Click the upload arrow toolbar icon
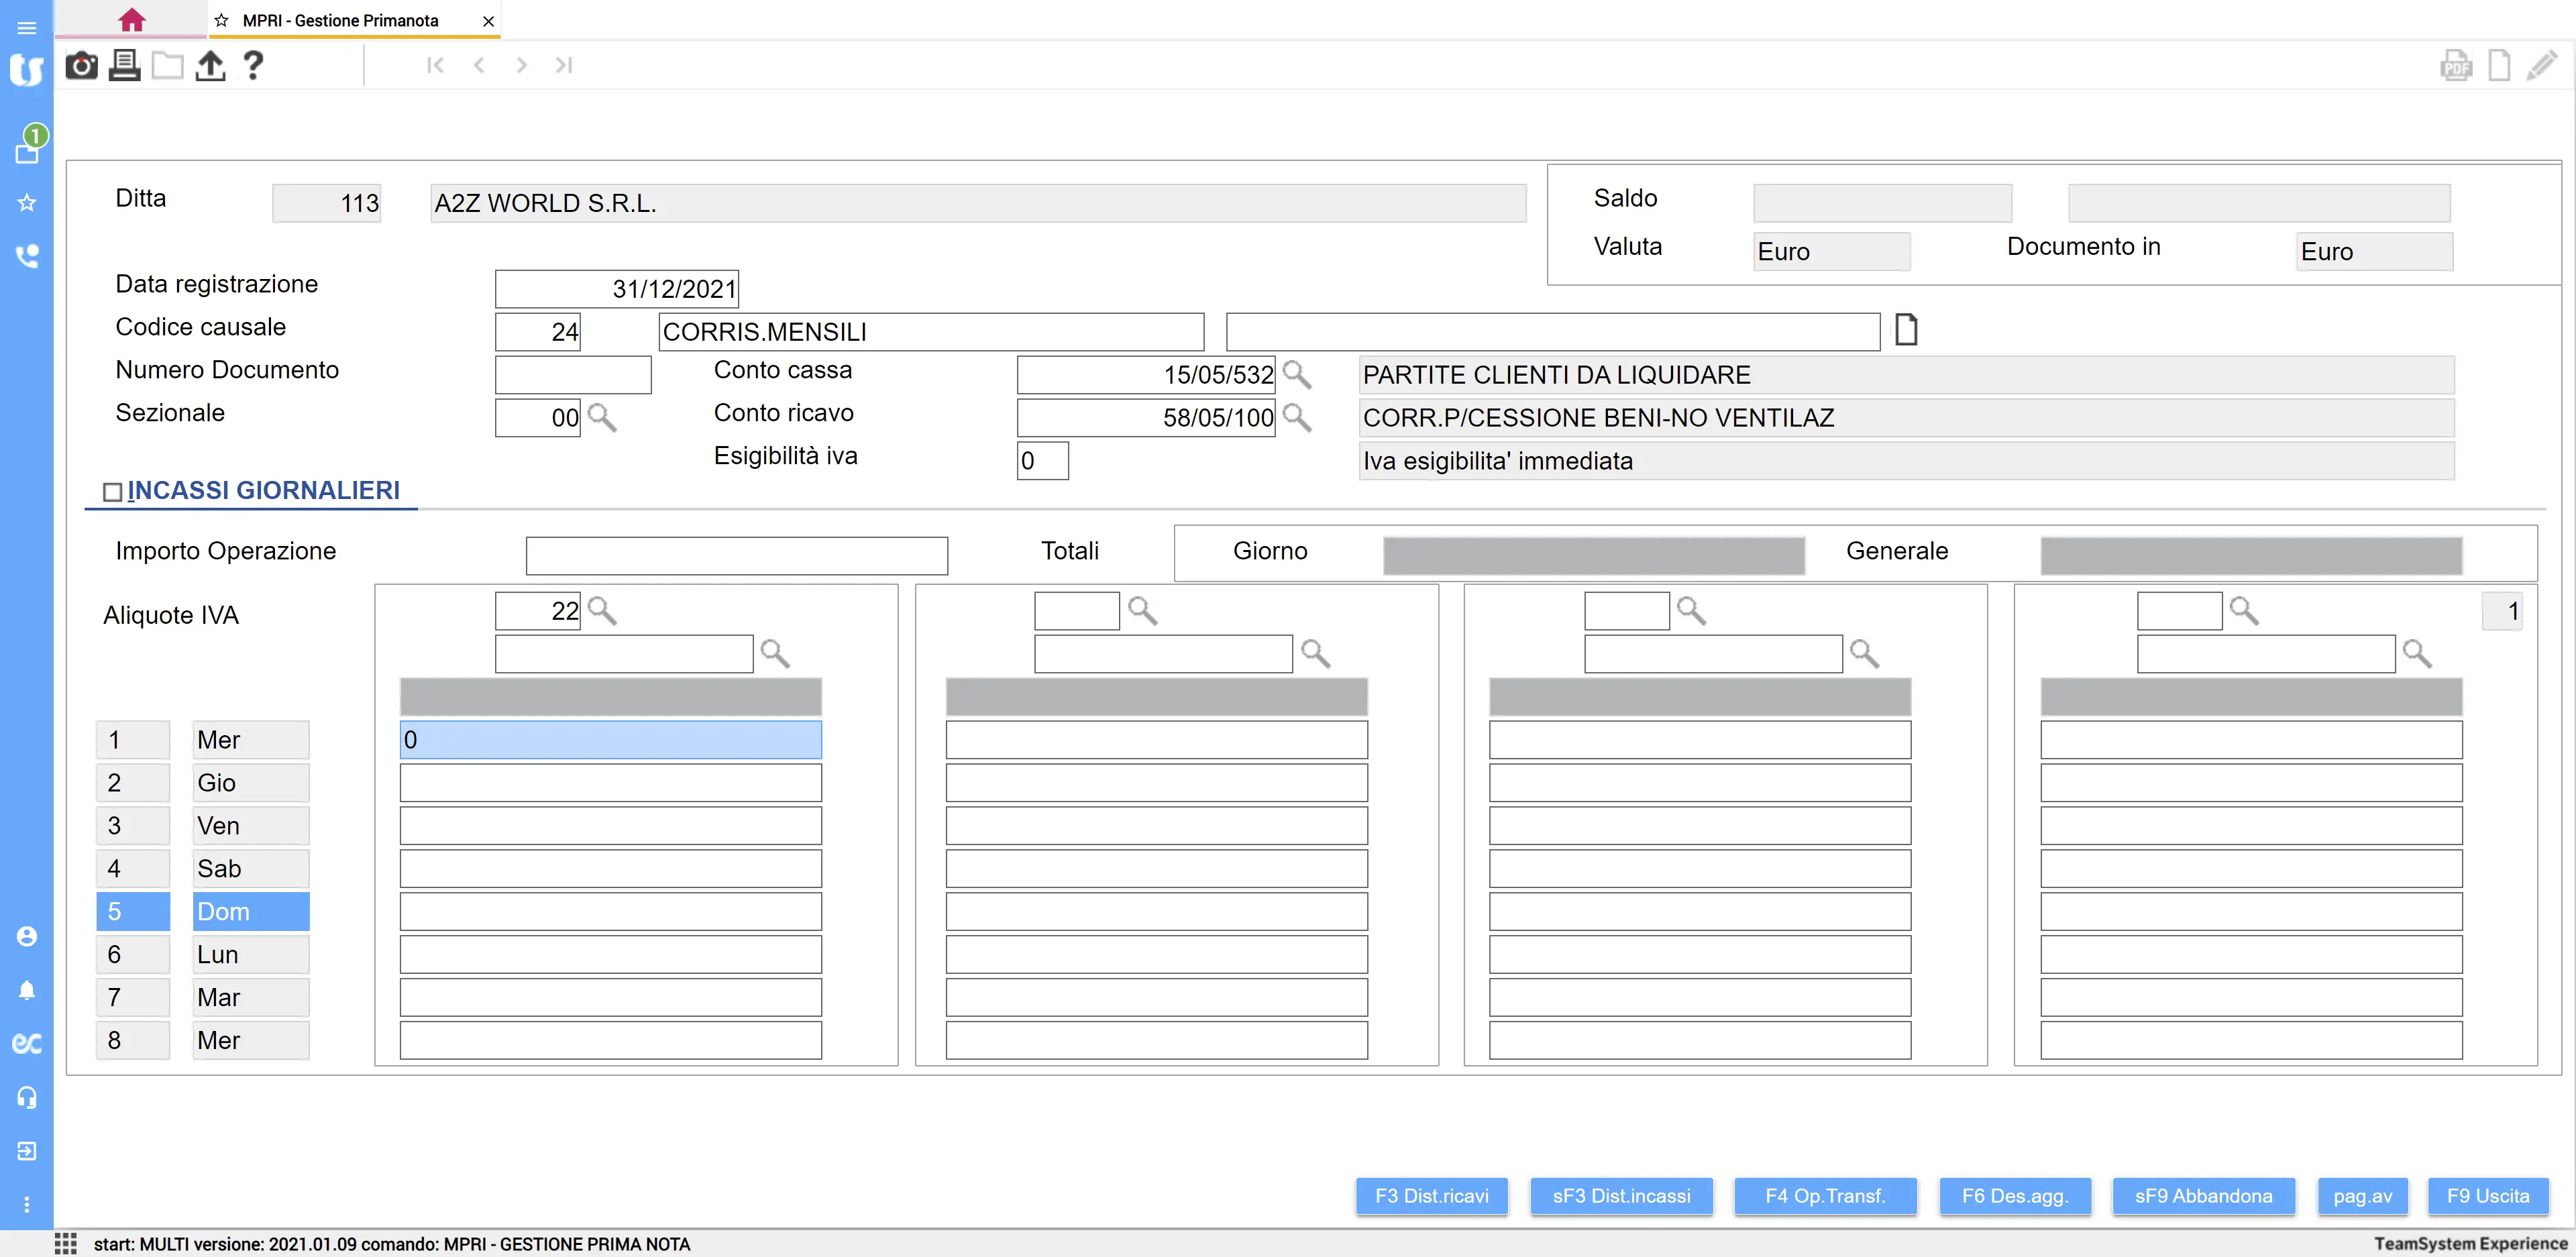2576x1257 pixels. point(210,66)
